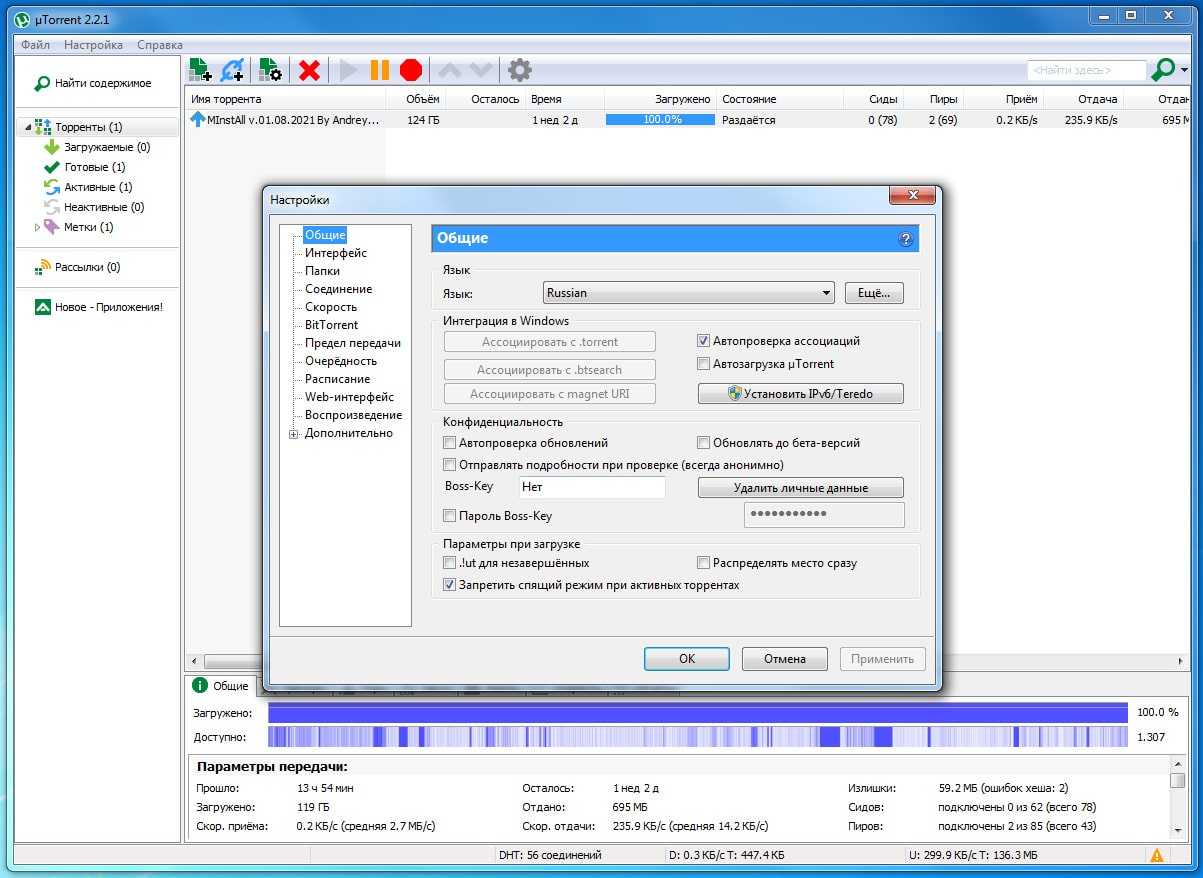Viewport: 1203px width, 878px height.
Task: Select Интерфейс in settings tree
Action: coord(336,253)
